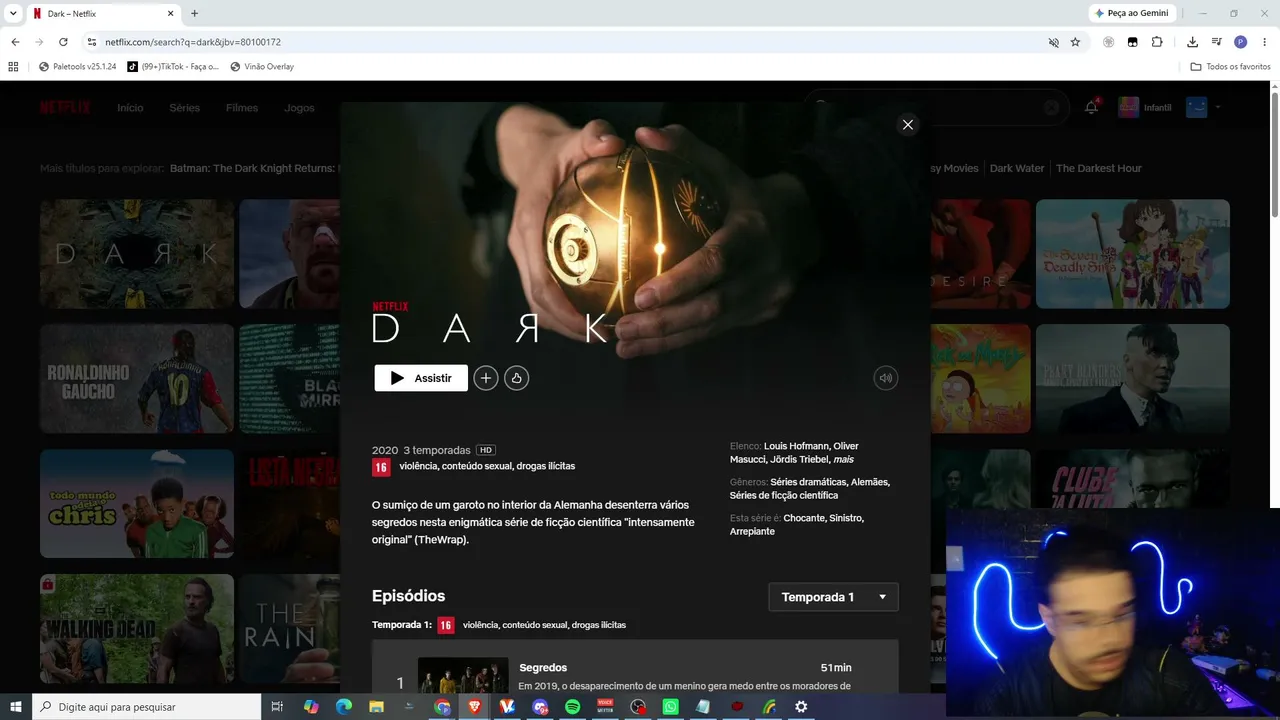Open The Walking Dead thumbnail
The width and height of the screenshot is (1280, 720).
(137, 628)
